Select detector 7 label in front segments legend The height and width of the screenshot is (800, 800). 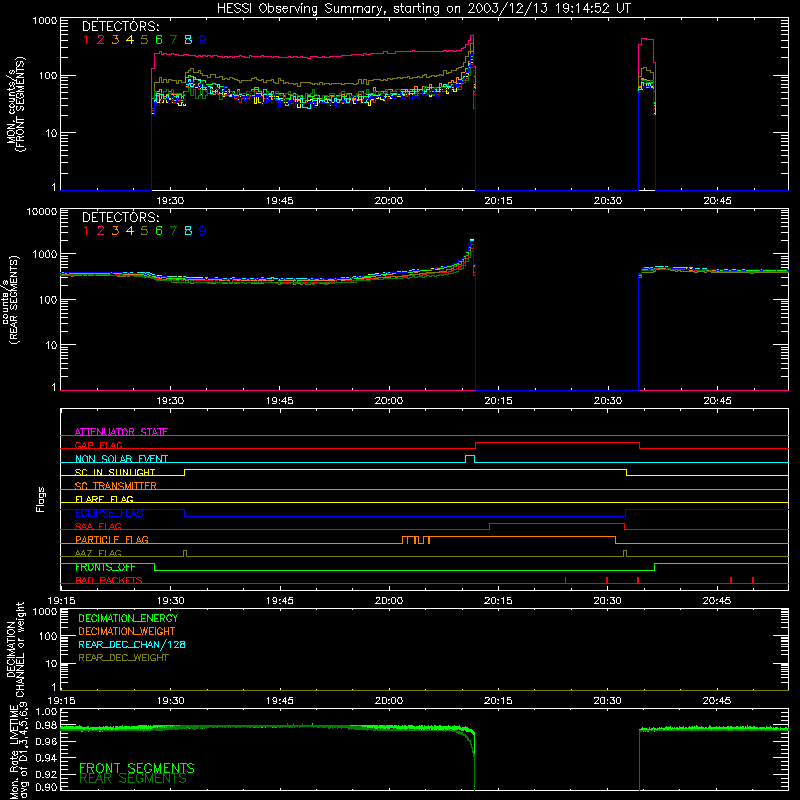pyautogui.click(x=173, y=39)
